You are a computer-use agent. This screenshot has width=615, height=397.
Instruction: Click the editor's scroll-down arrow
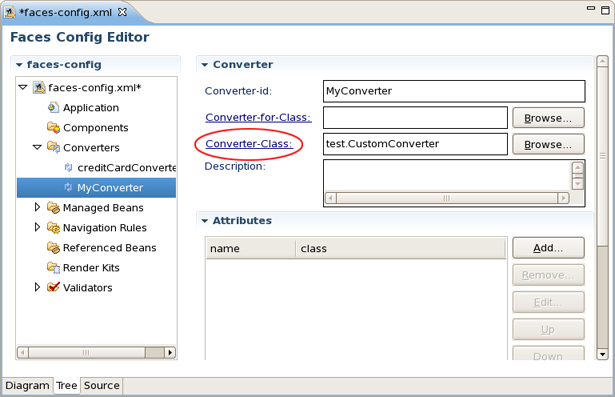click(x=602, y=354)
